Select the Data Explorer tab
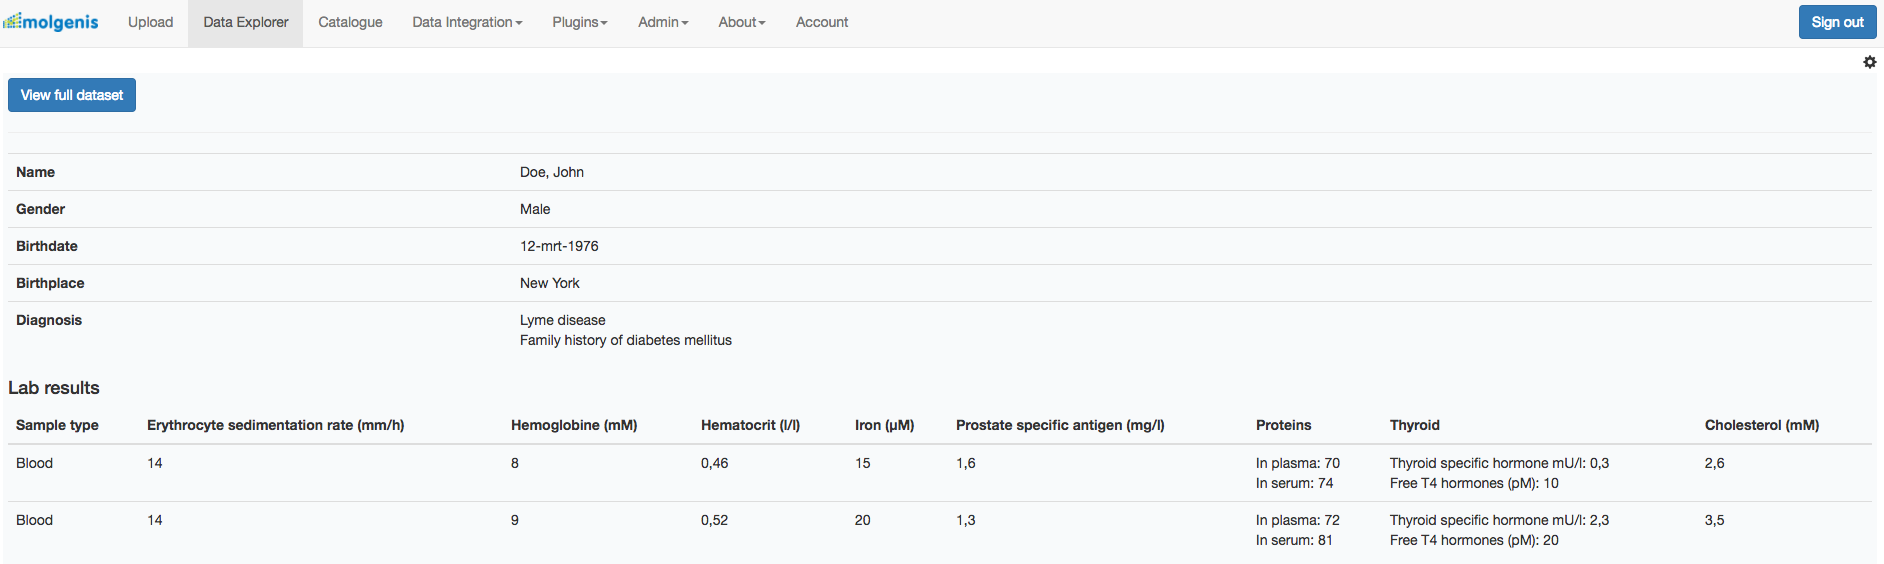1884x564 pixels. 245,22
